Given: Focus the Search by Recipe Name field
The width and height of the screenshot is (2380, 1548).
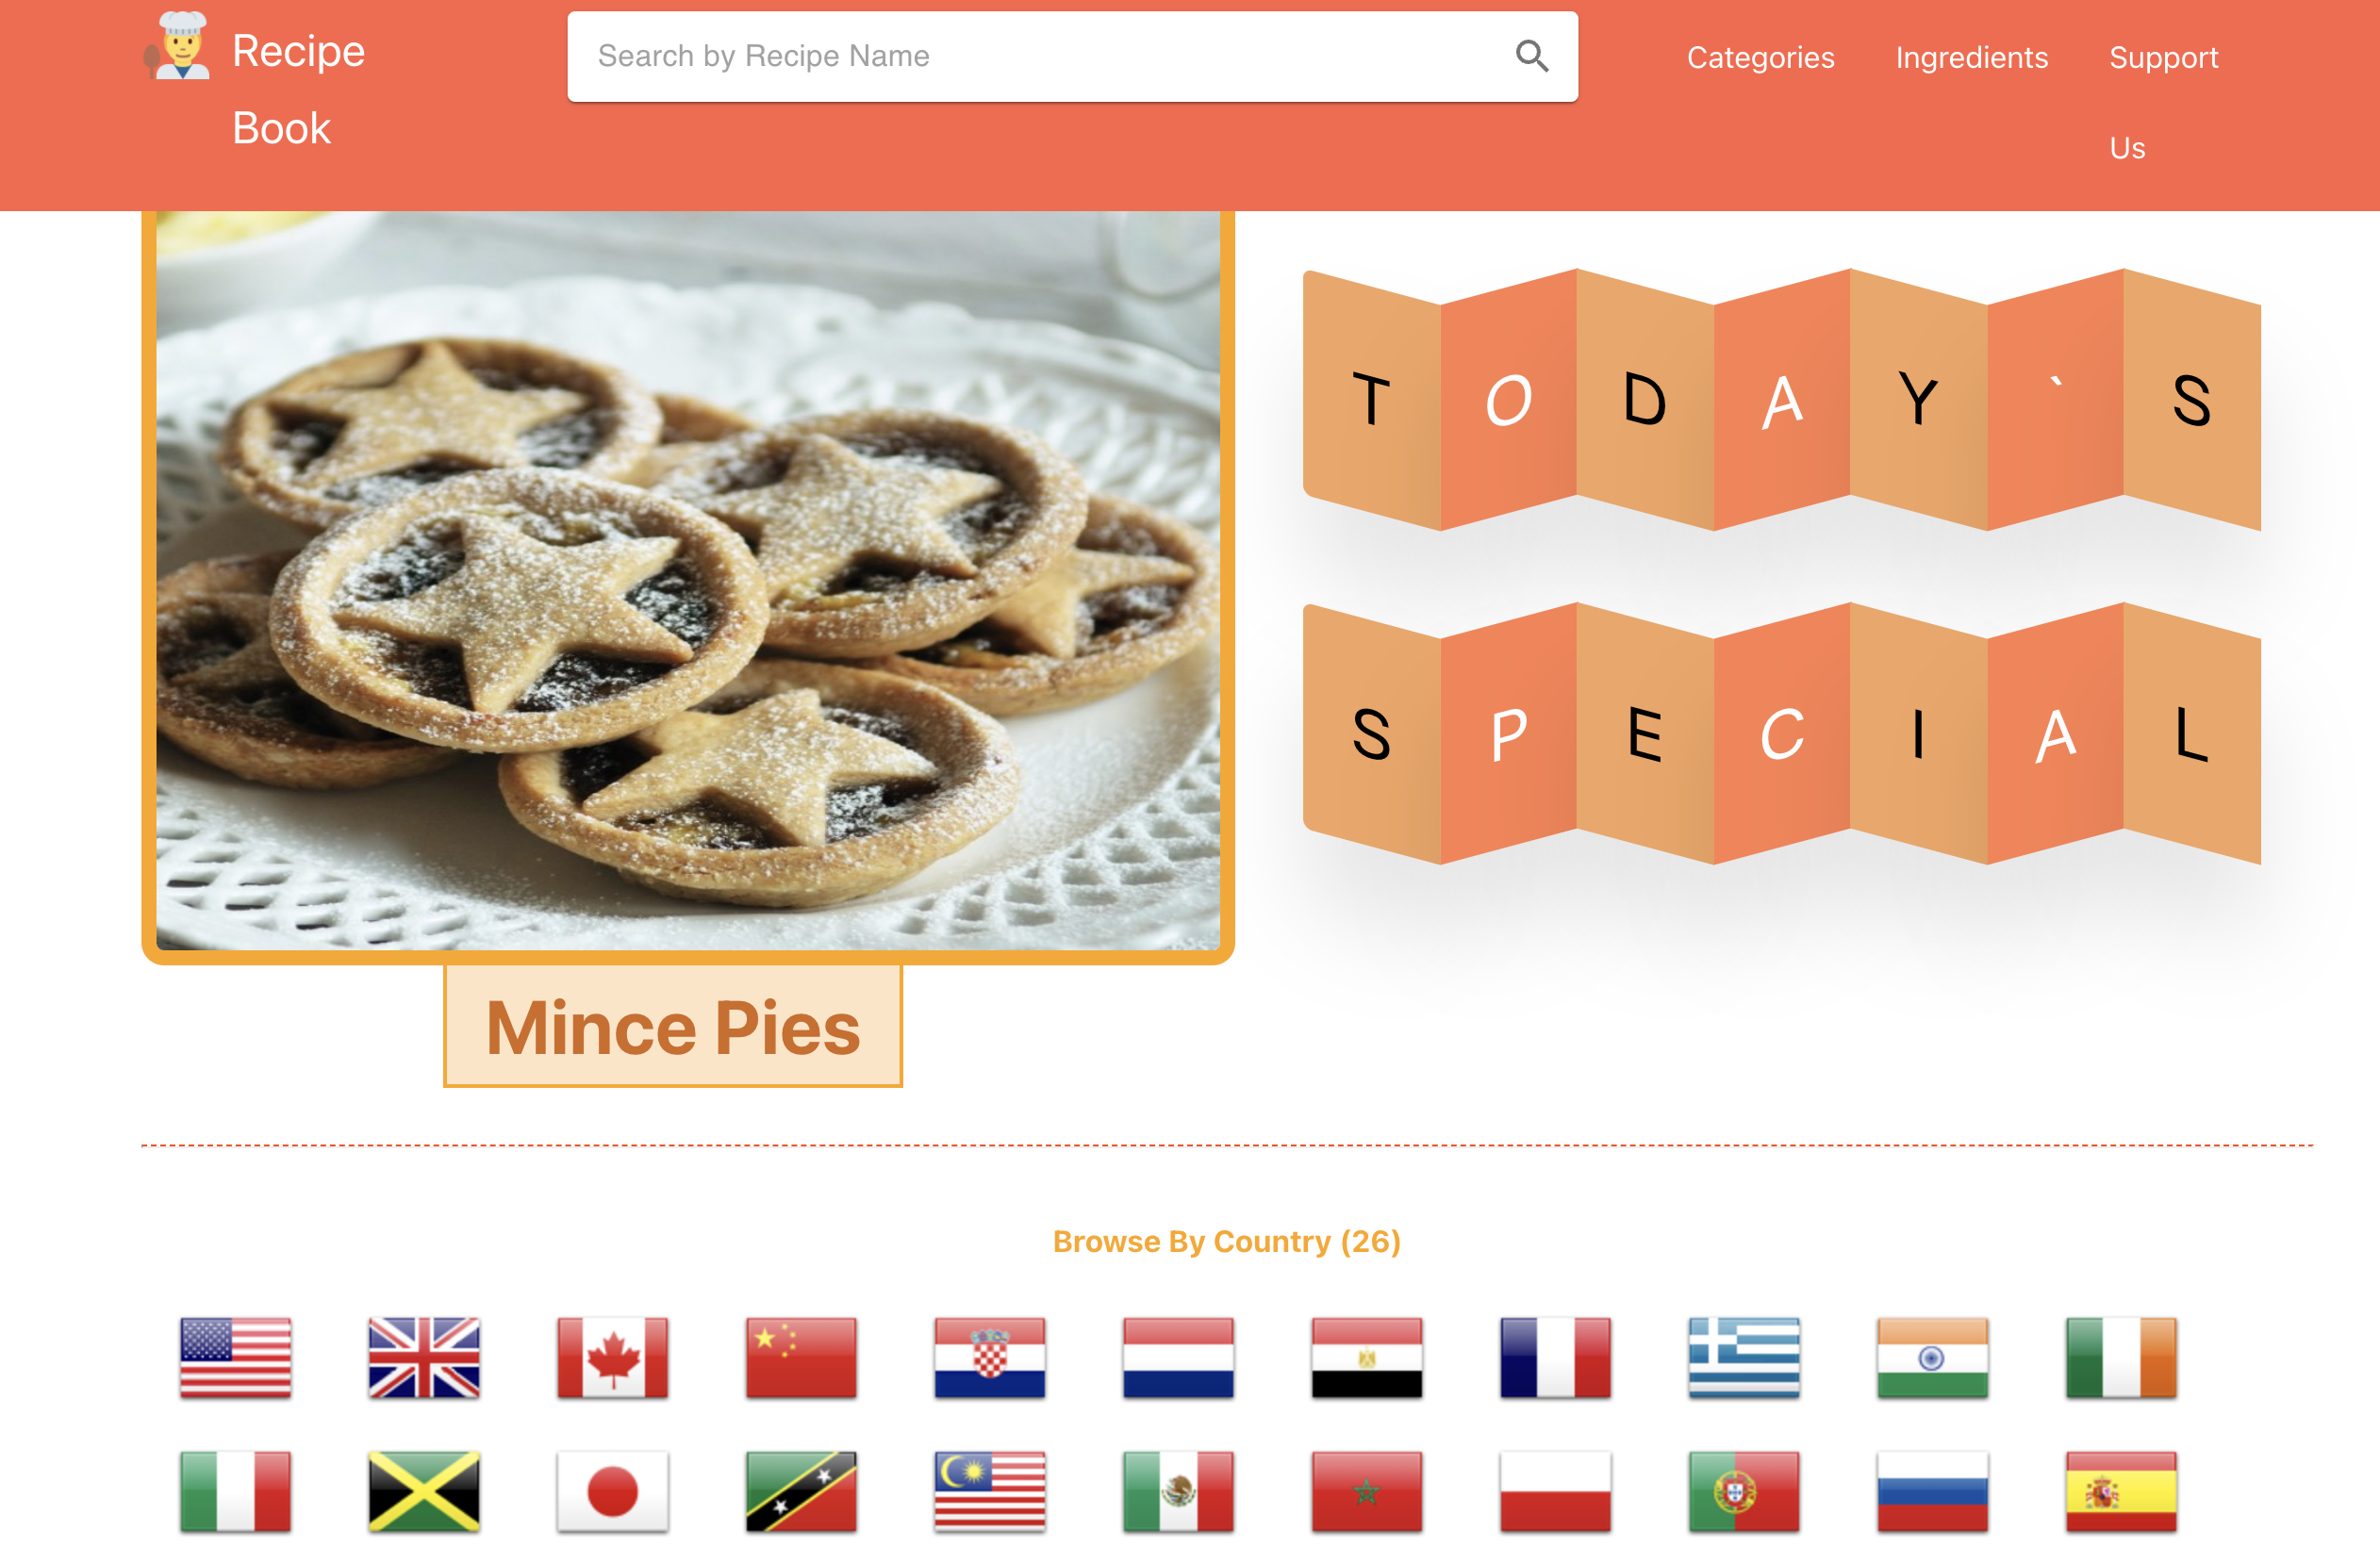Looking at the screenshot, I should point(1040,56).
